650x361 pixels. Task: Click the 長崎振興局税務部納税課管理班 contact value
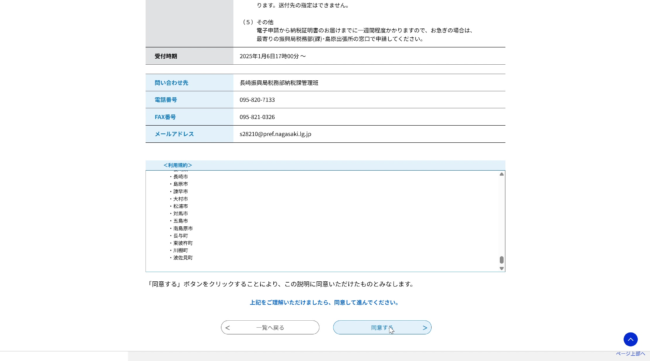(x=279, y=83)
